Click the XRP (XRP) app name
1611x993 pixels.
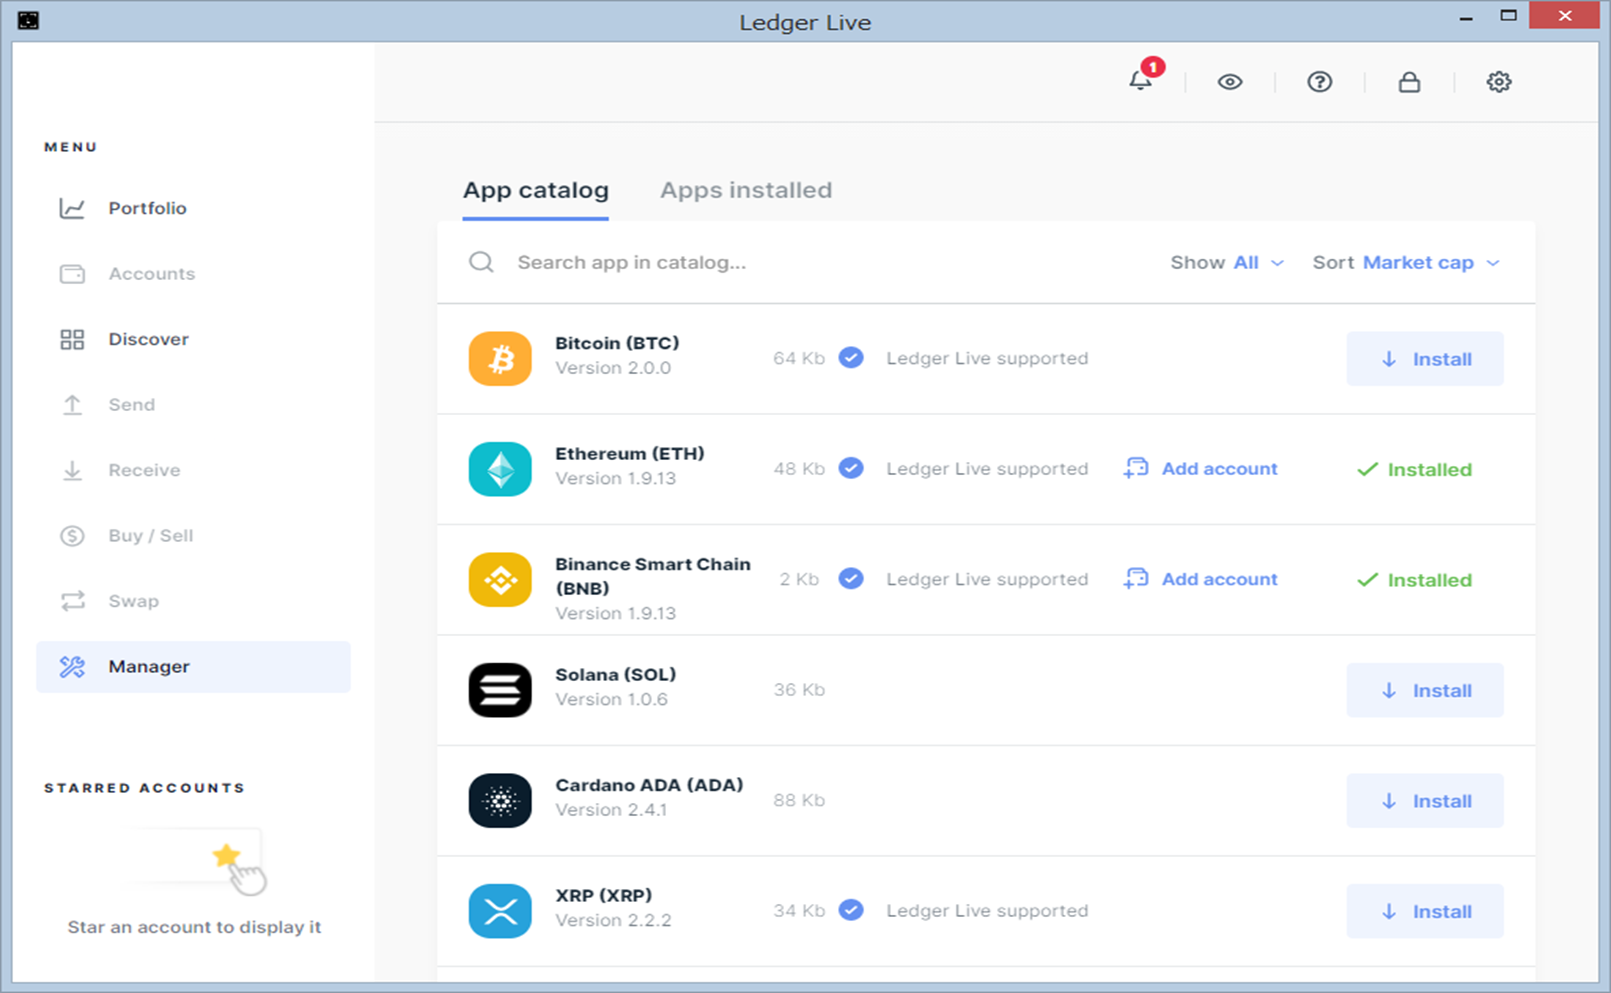pyautogui.click(x=603, y=895)
